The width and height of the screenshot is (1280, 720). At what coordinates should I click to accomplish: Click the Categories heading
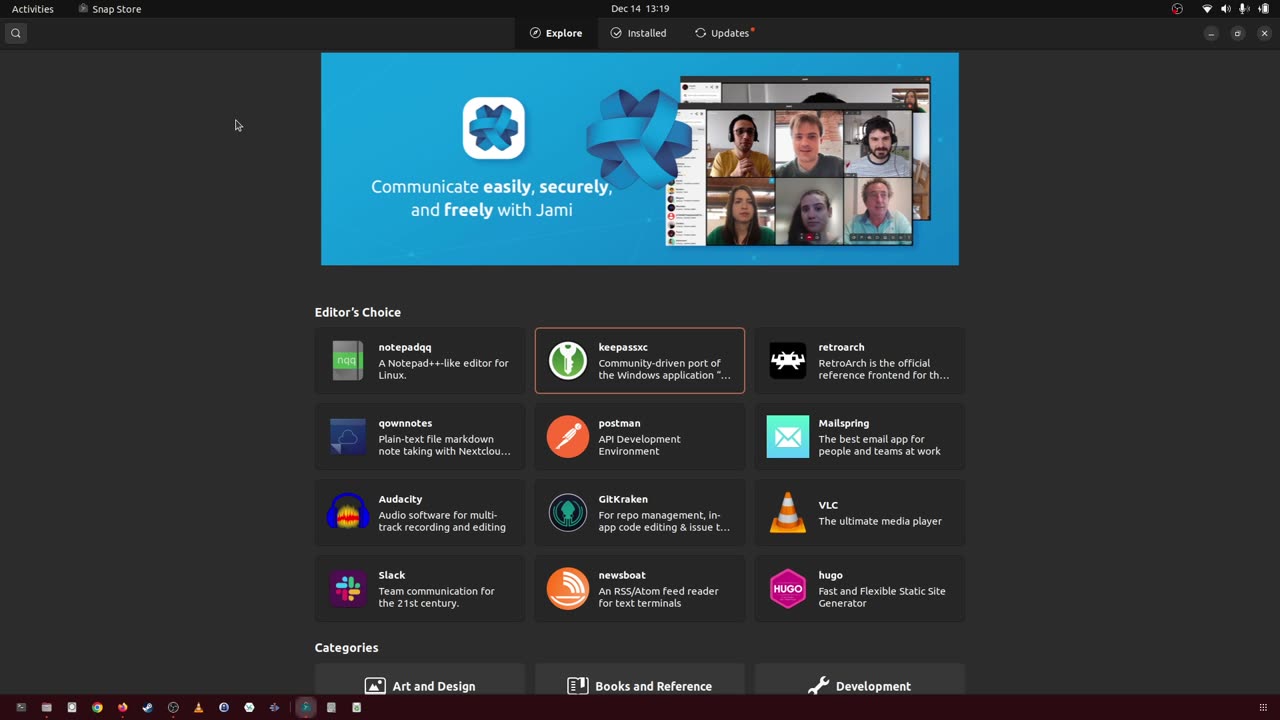346,648
